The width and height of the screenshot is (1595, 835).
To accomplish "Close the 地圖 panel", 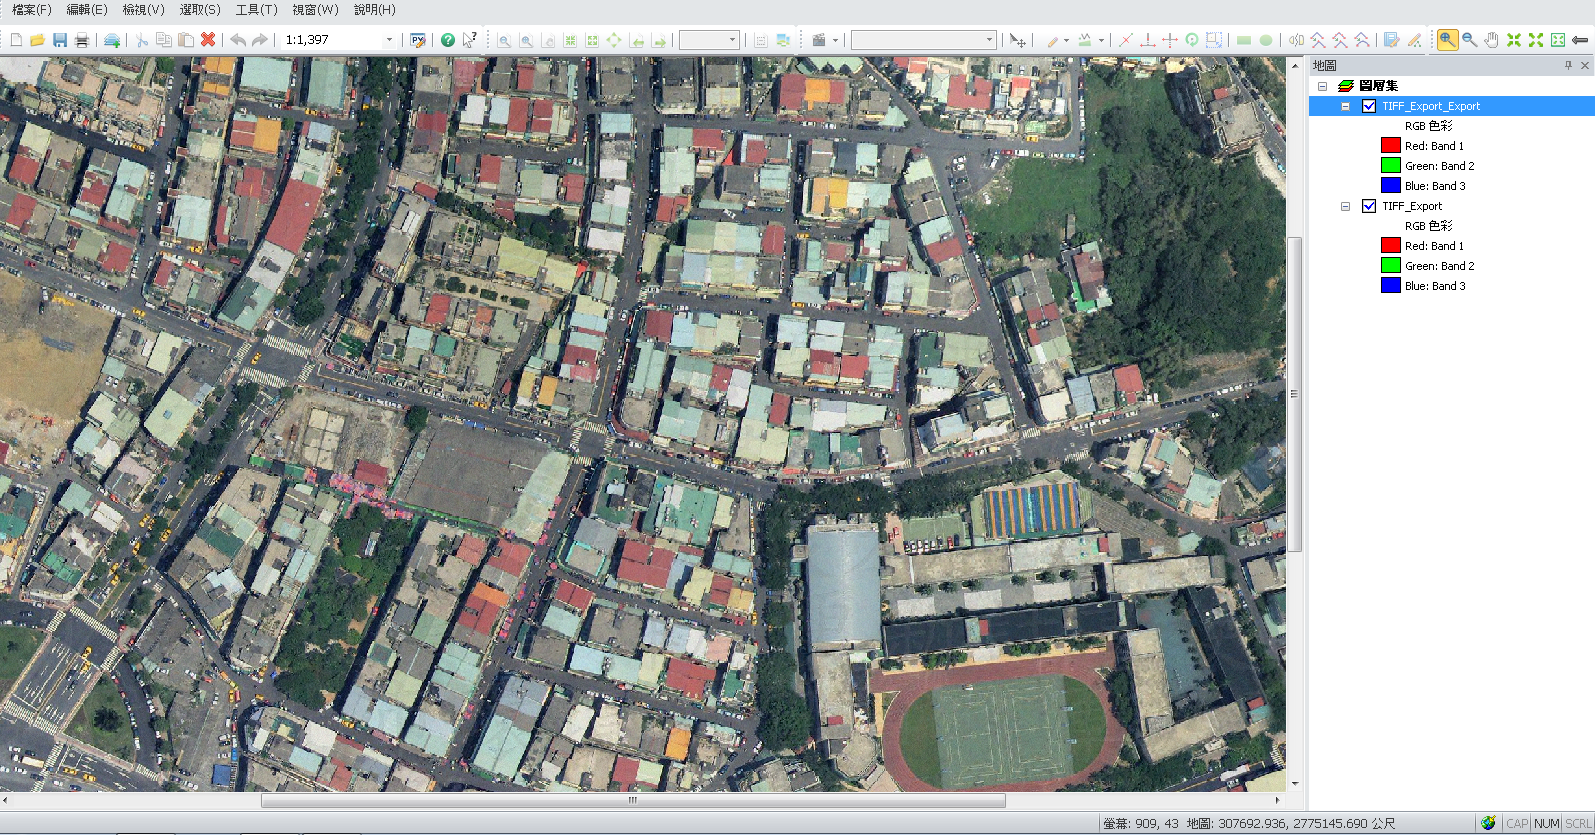I will [1584, 65].
